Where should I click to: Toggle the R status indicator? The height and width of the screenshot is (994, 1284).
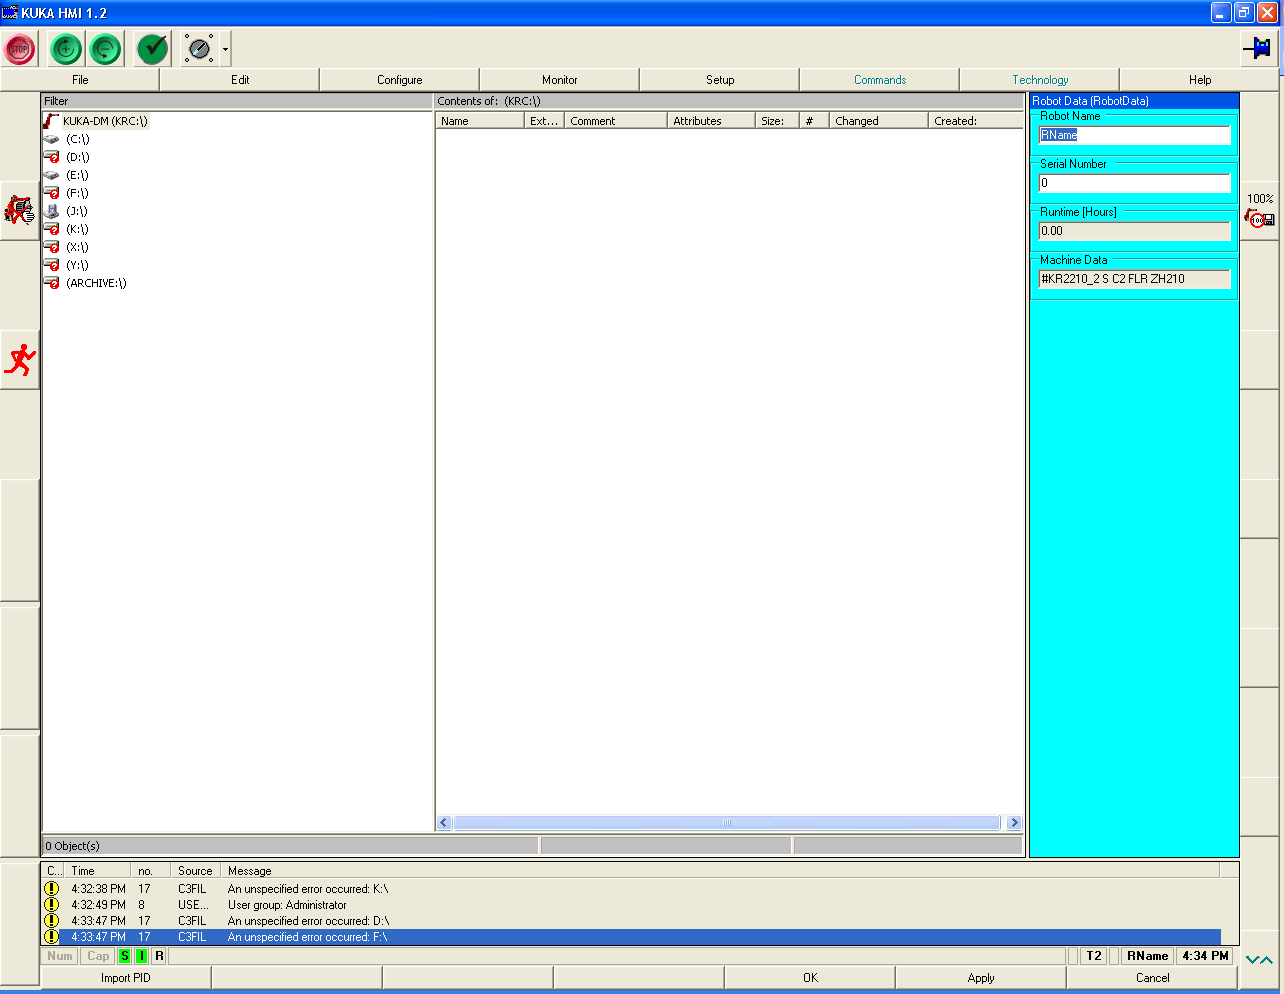coord(159,956)
